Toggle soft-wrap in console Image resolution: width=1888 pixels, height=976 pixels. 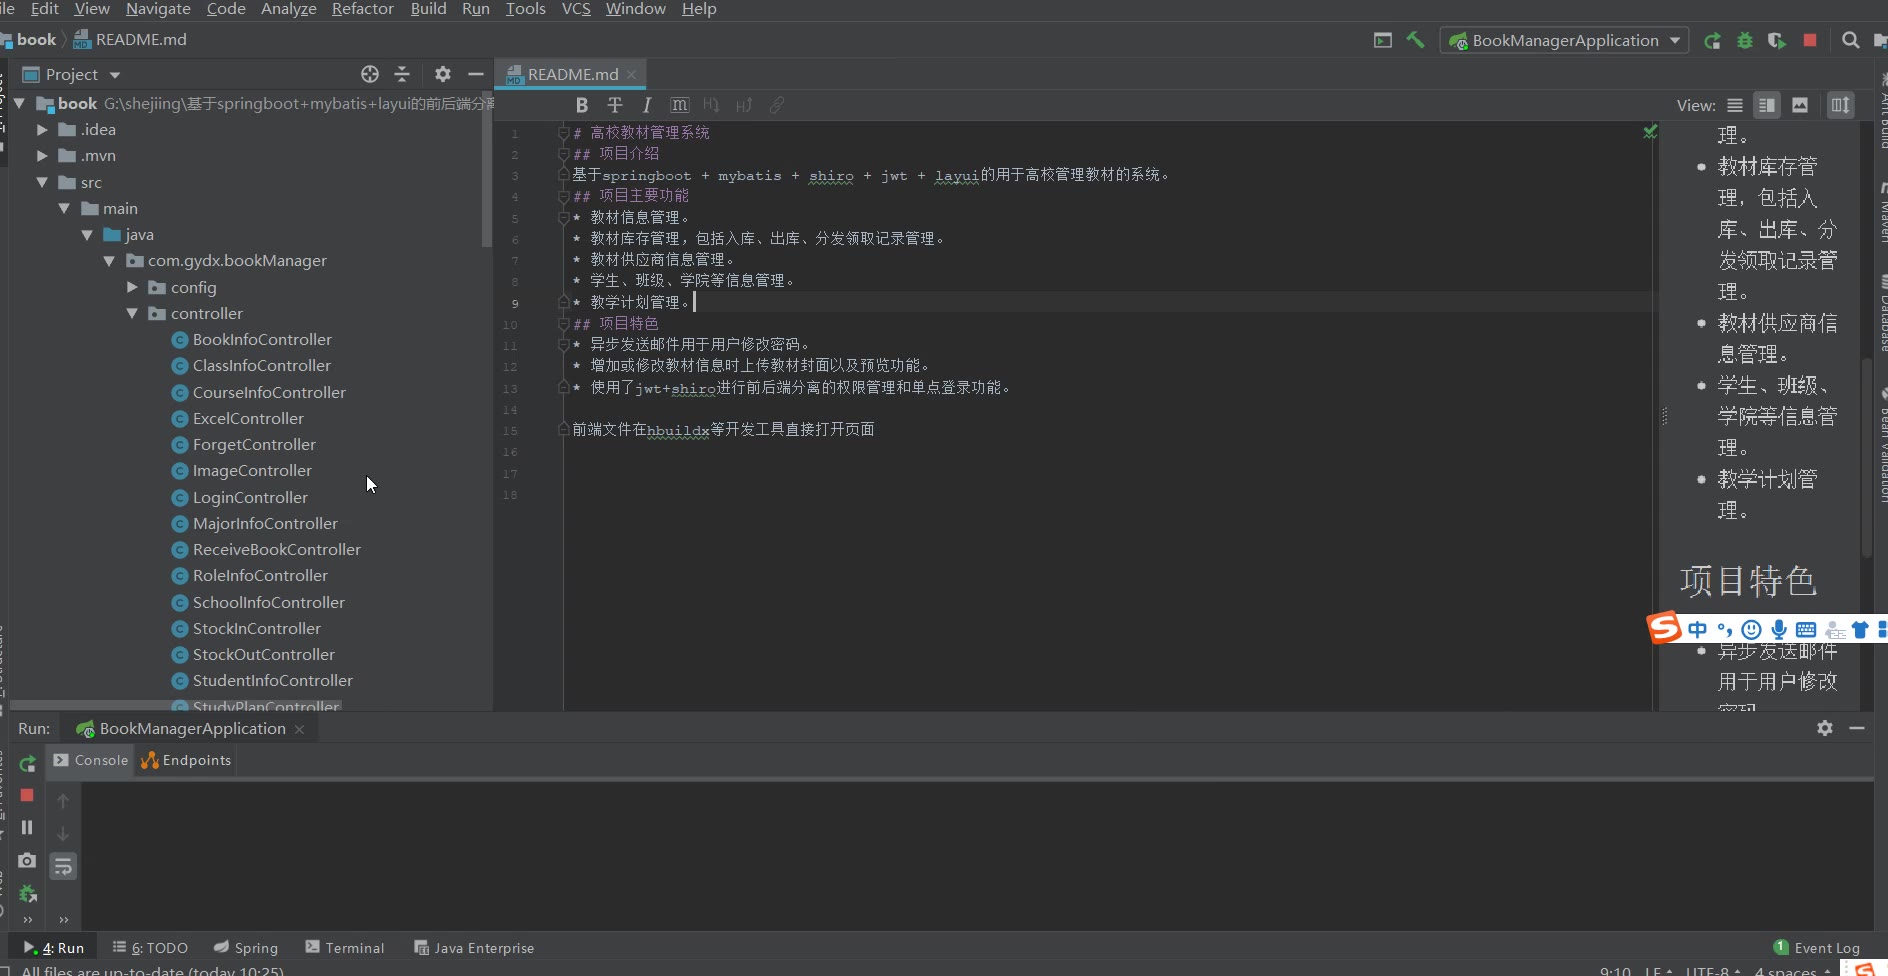point(63,866)
